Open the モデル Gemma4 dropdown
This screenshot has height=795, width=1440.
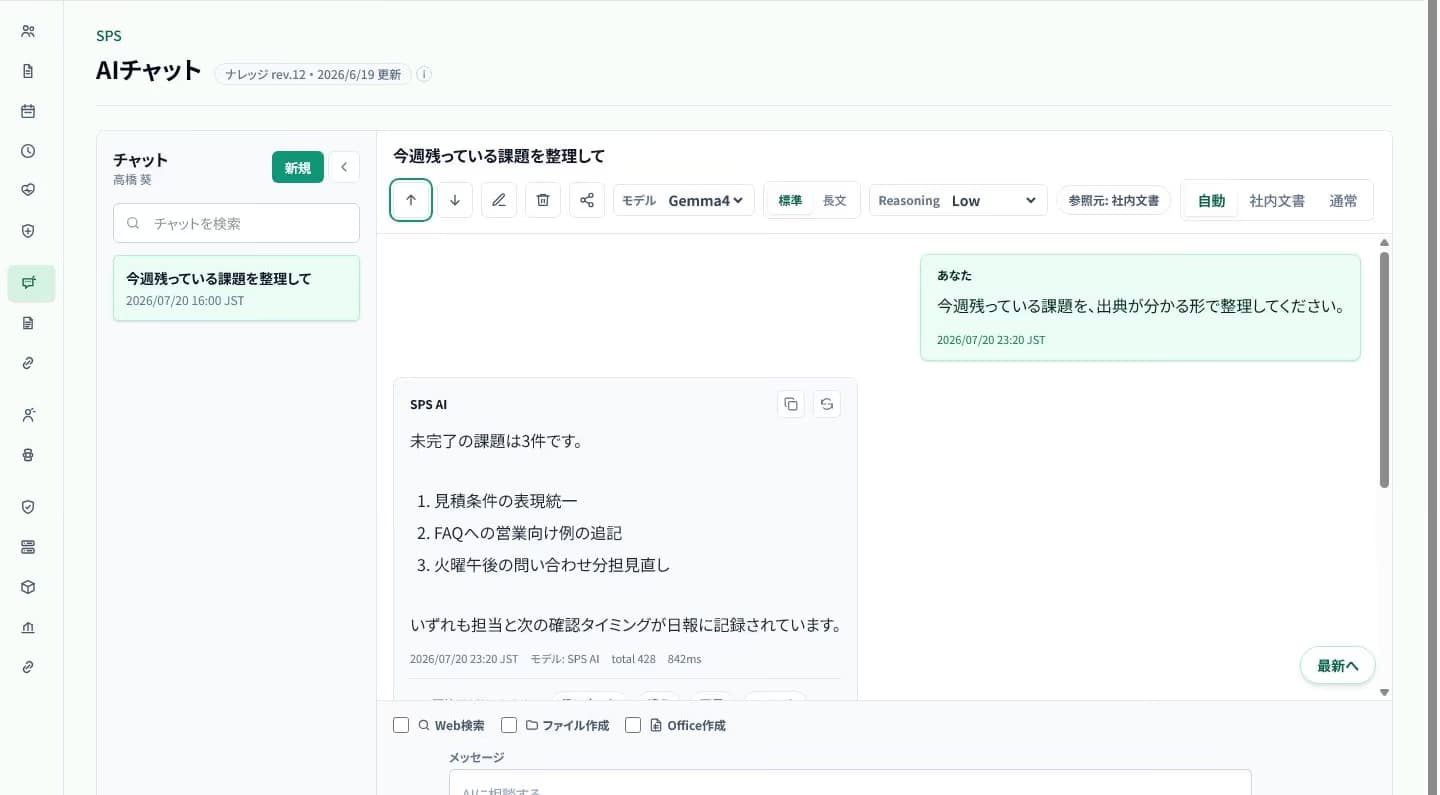pyautogui.click(x=684, y=200)
